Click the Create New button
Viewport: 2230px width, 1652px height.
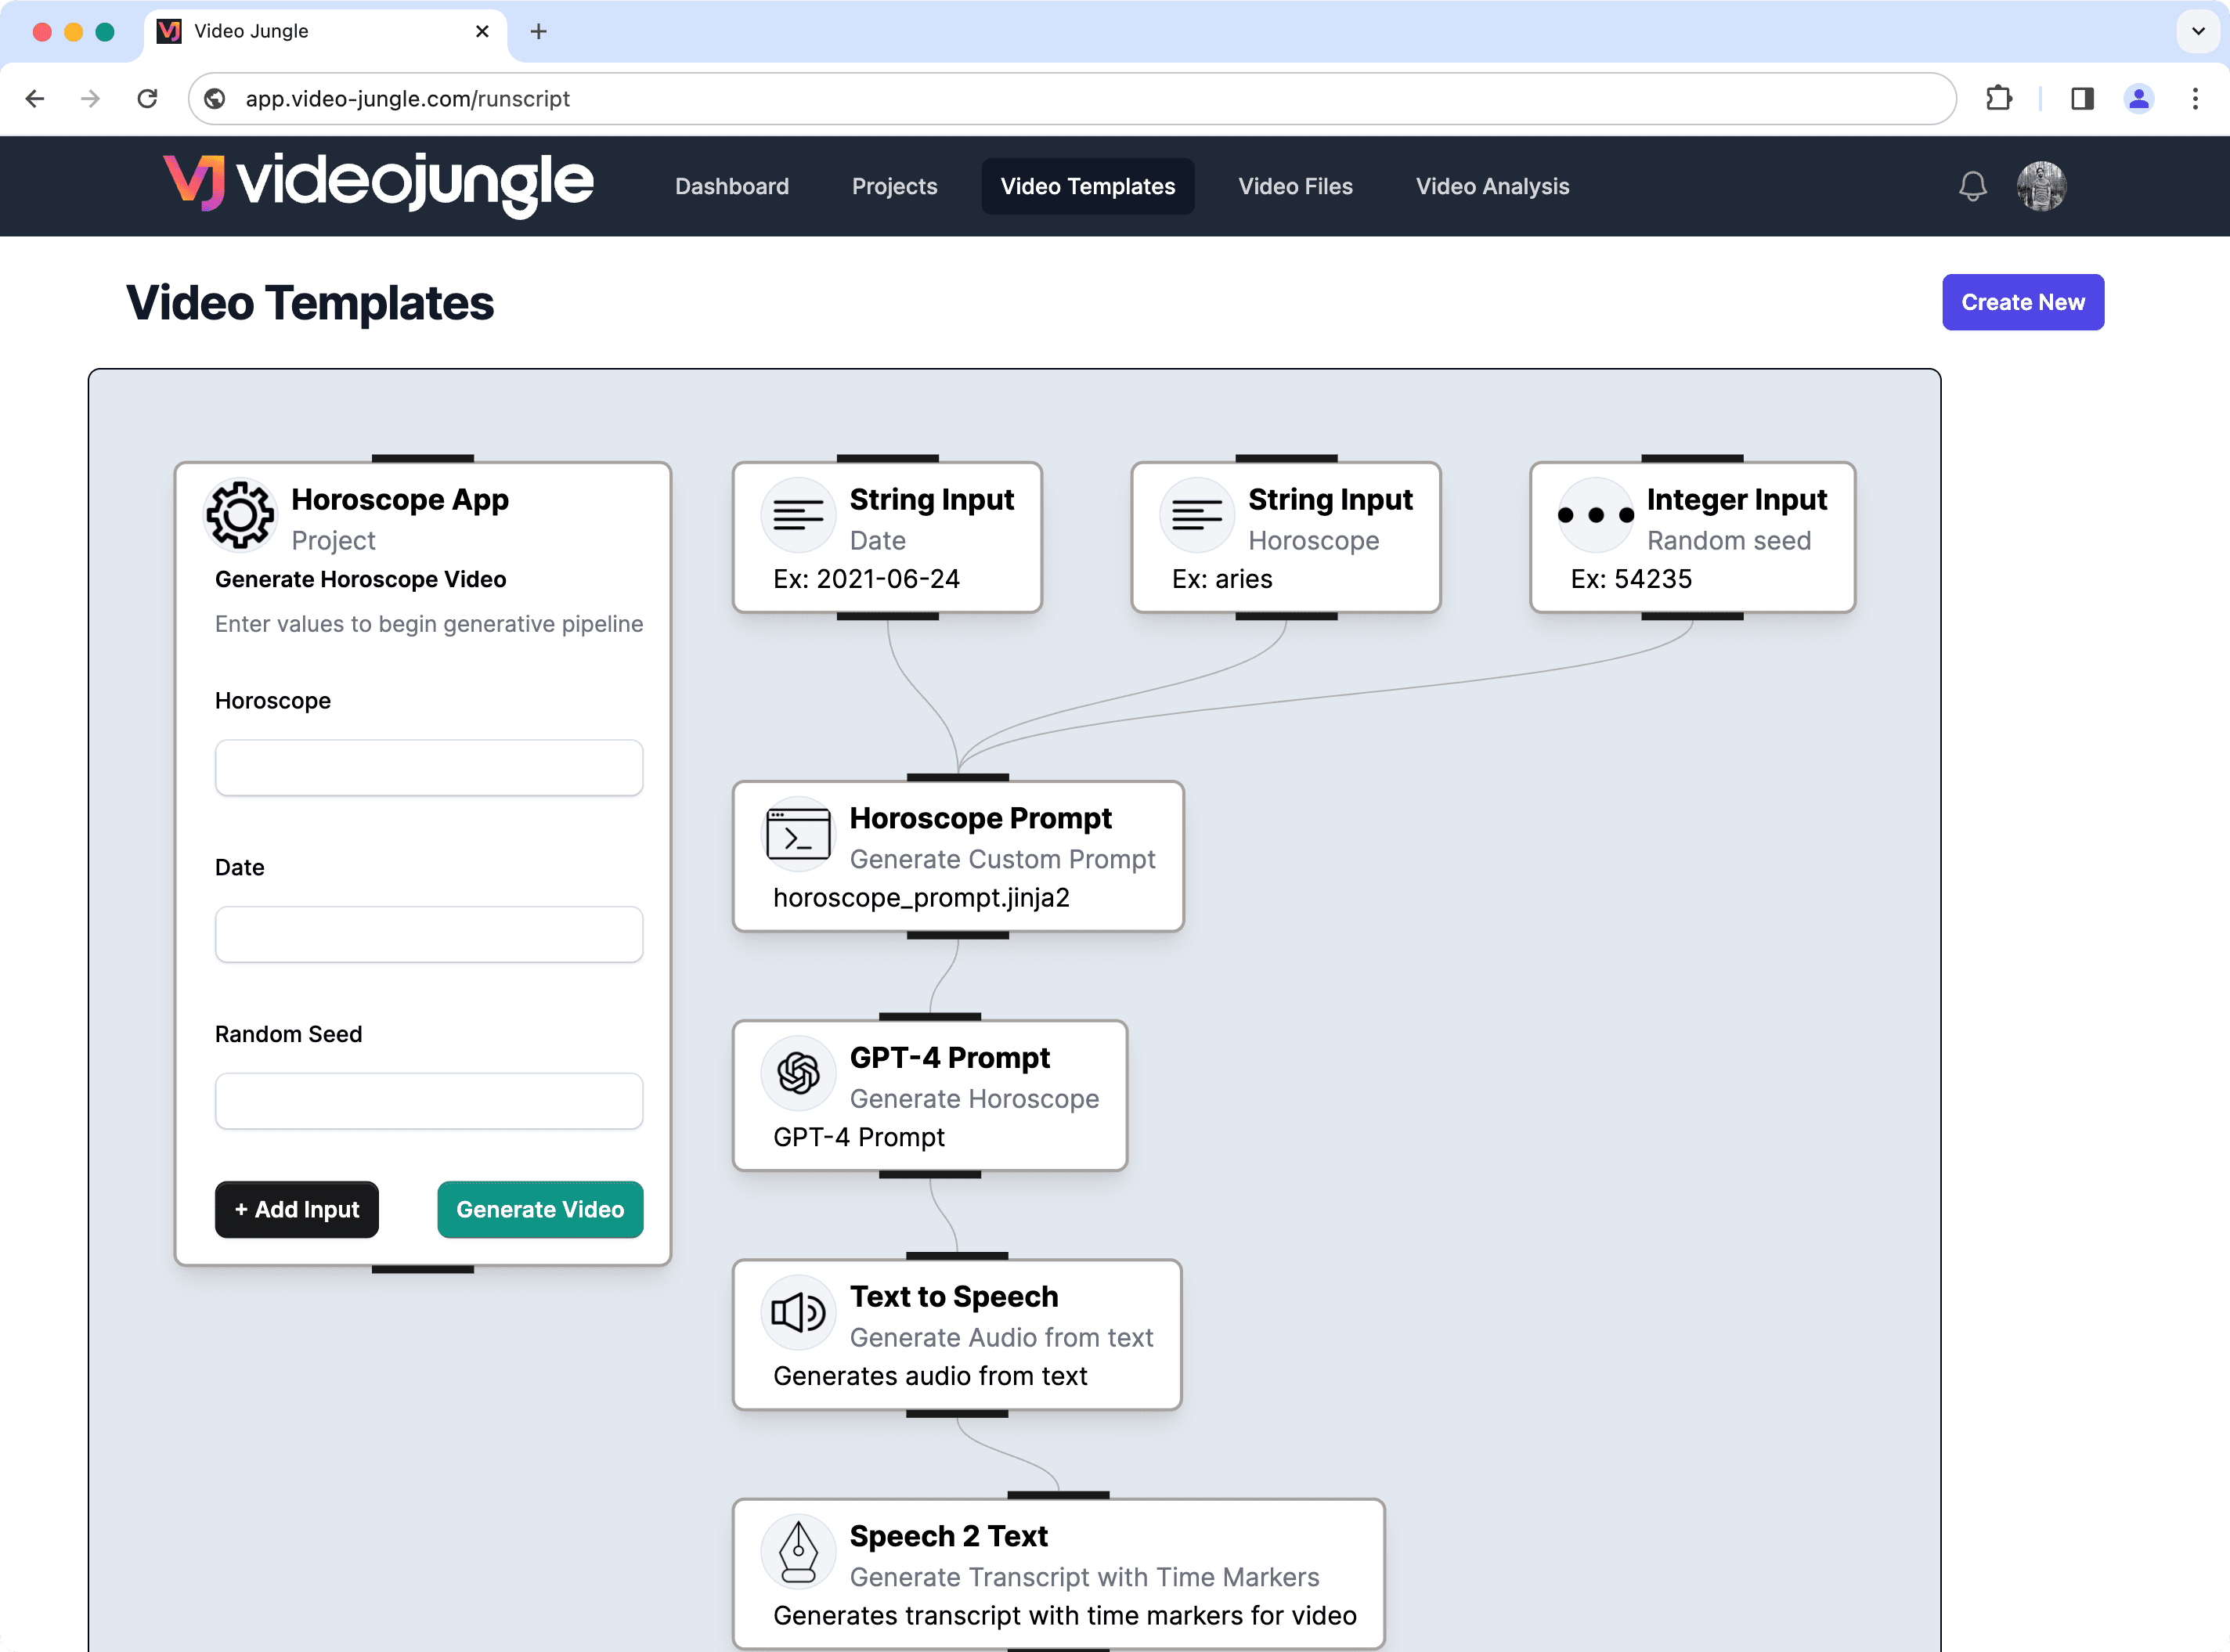pyautogui.click(x=2023, y=302)
